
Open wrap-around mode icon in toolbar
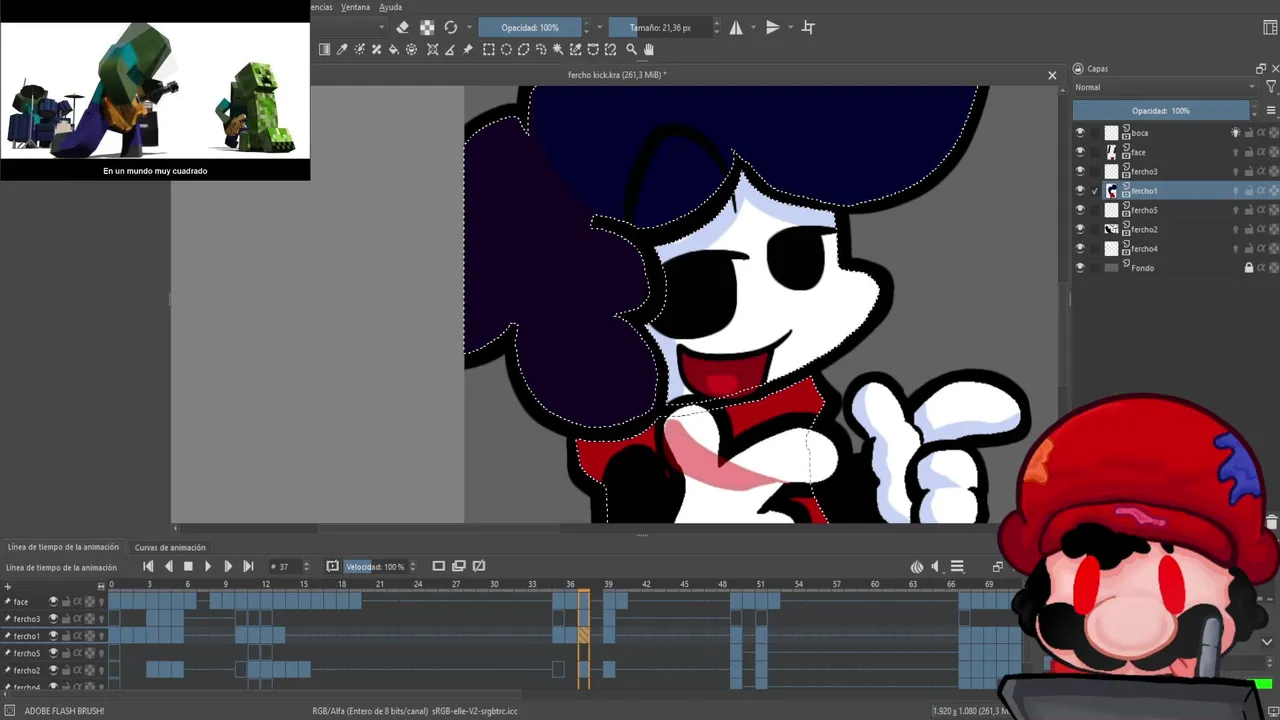coord(808,28)
